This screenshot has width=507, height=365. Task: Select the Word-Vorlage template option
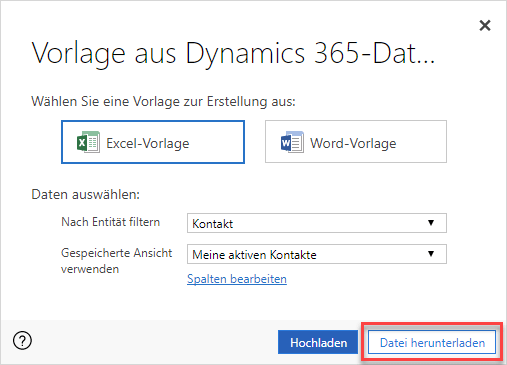356,142
